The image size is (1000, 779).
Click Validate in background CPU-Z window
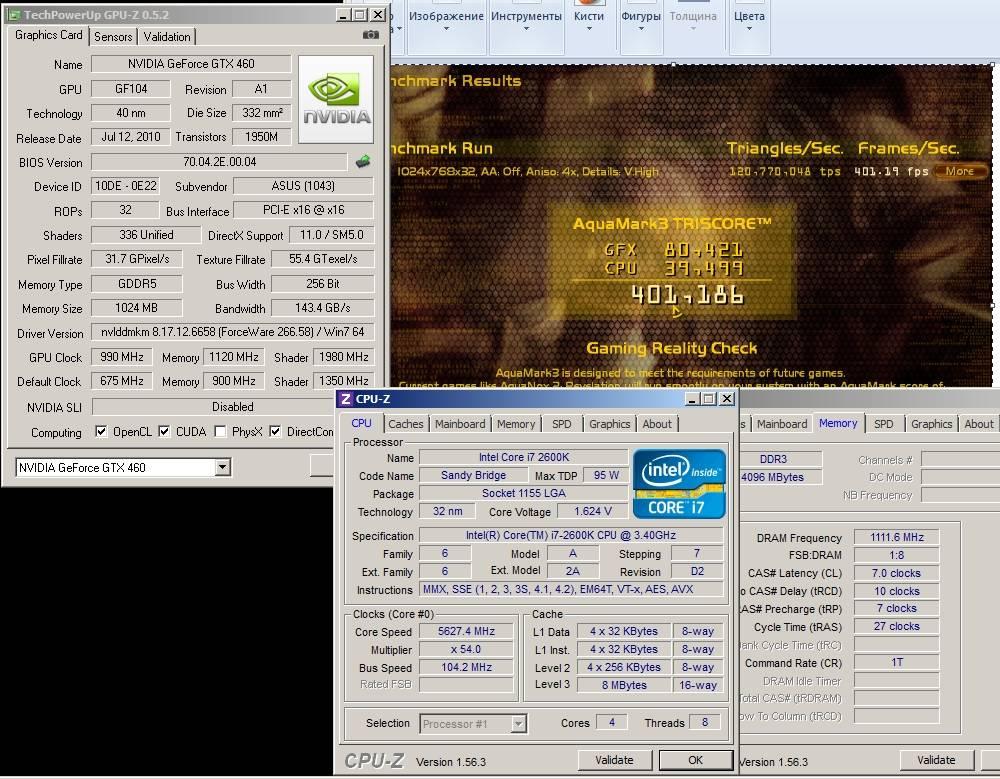[x=936, y=760]
